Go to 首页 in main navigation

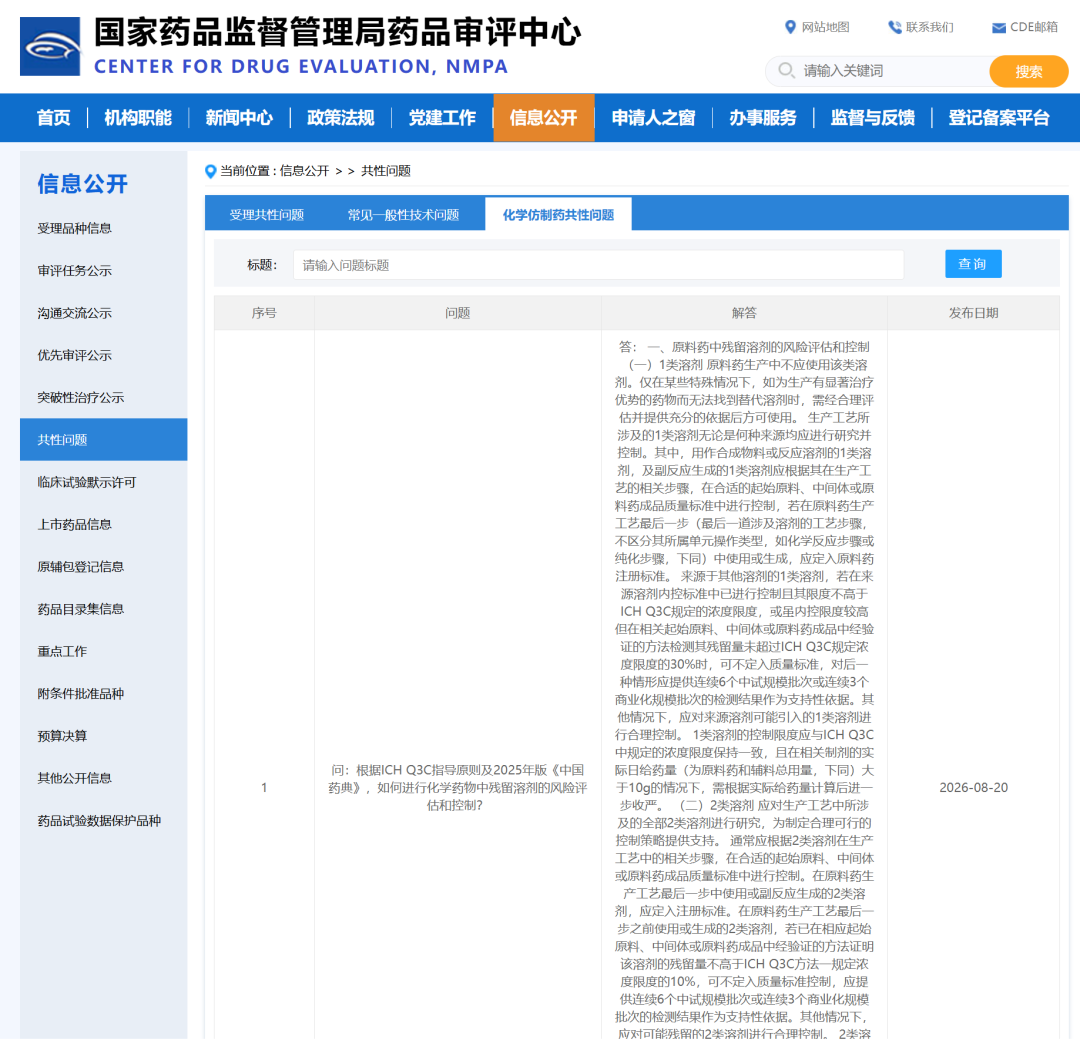(53, 118)
